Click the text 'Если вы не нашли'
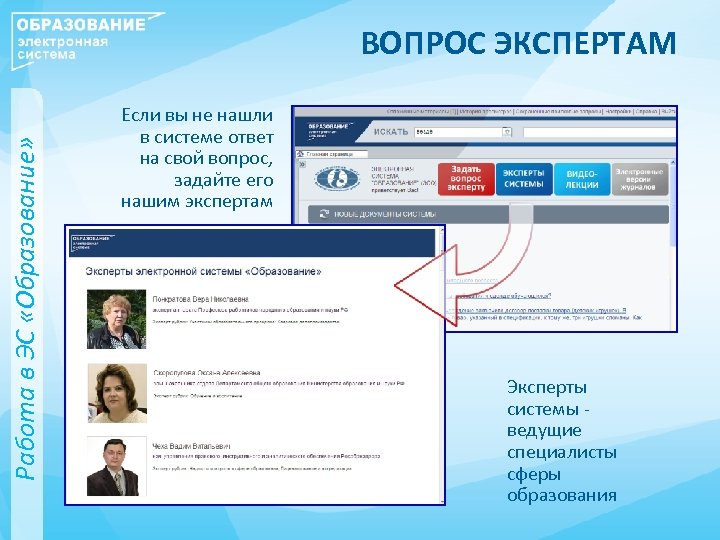Screen dimensions: 720x540 click(x=197, y=115)
